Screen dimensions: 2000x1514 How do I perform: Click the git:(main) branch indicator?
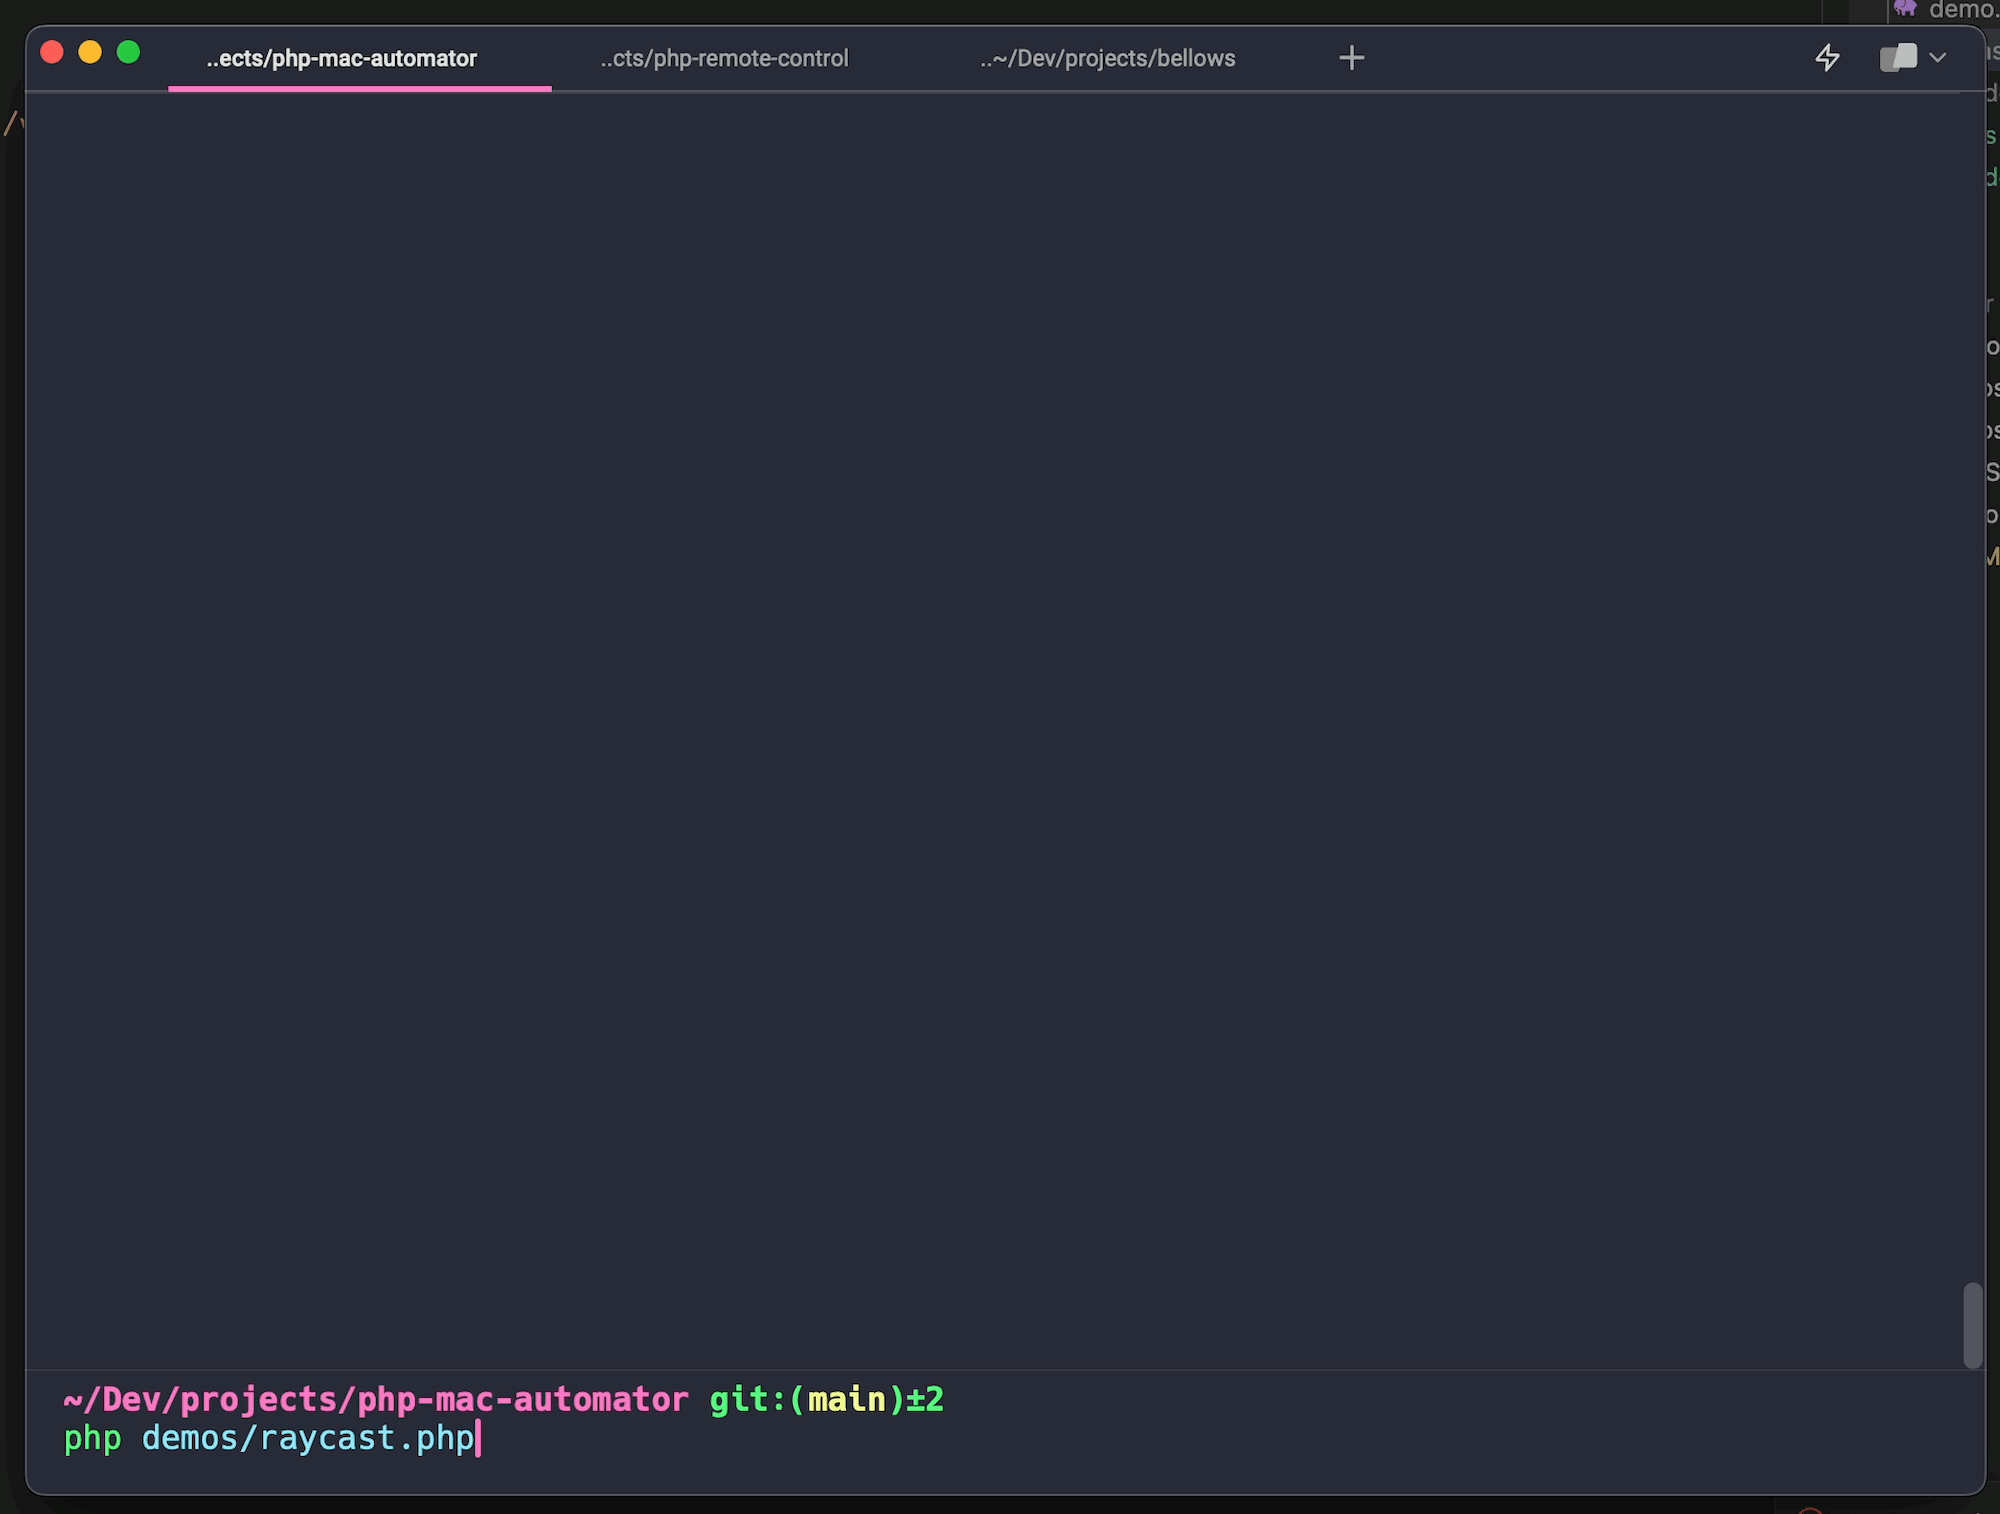[x=805, y=1399]
